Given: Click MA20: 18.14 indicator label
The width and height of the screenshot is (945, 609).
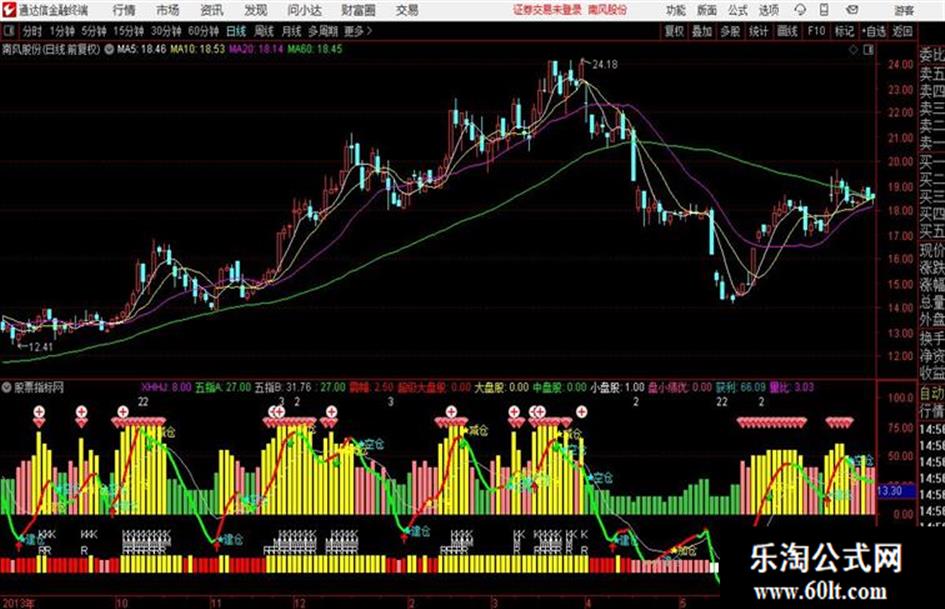Looking at the screenshot, I should click(x=256, y=49).
